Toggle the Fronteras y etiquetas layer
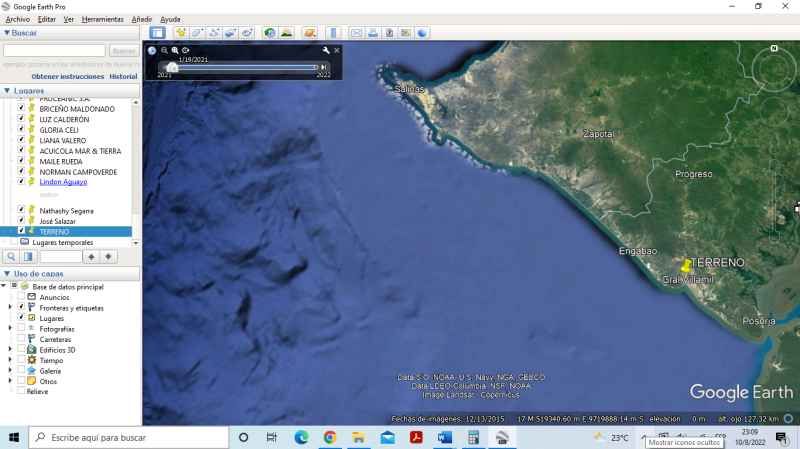The width and height of the screenshot is (800, 449). [x=21, y=307]
